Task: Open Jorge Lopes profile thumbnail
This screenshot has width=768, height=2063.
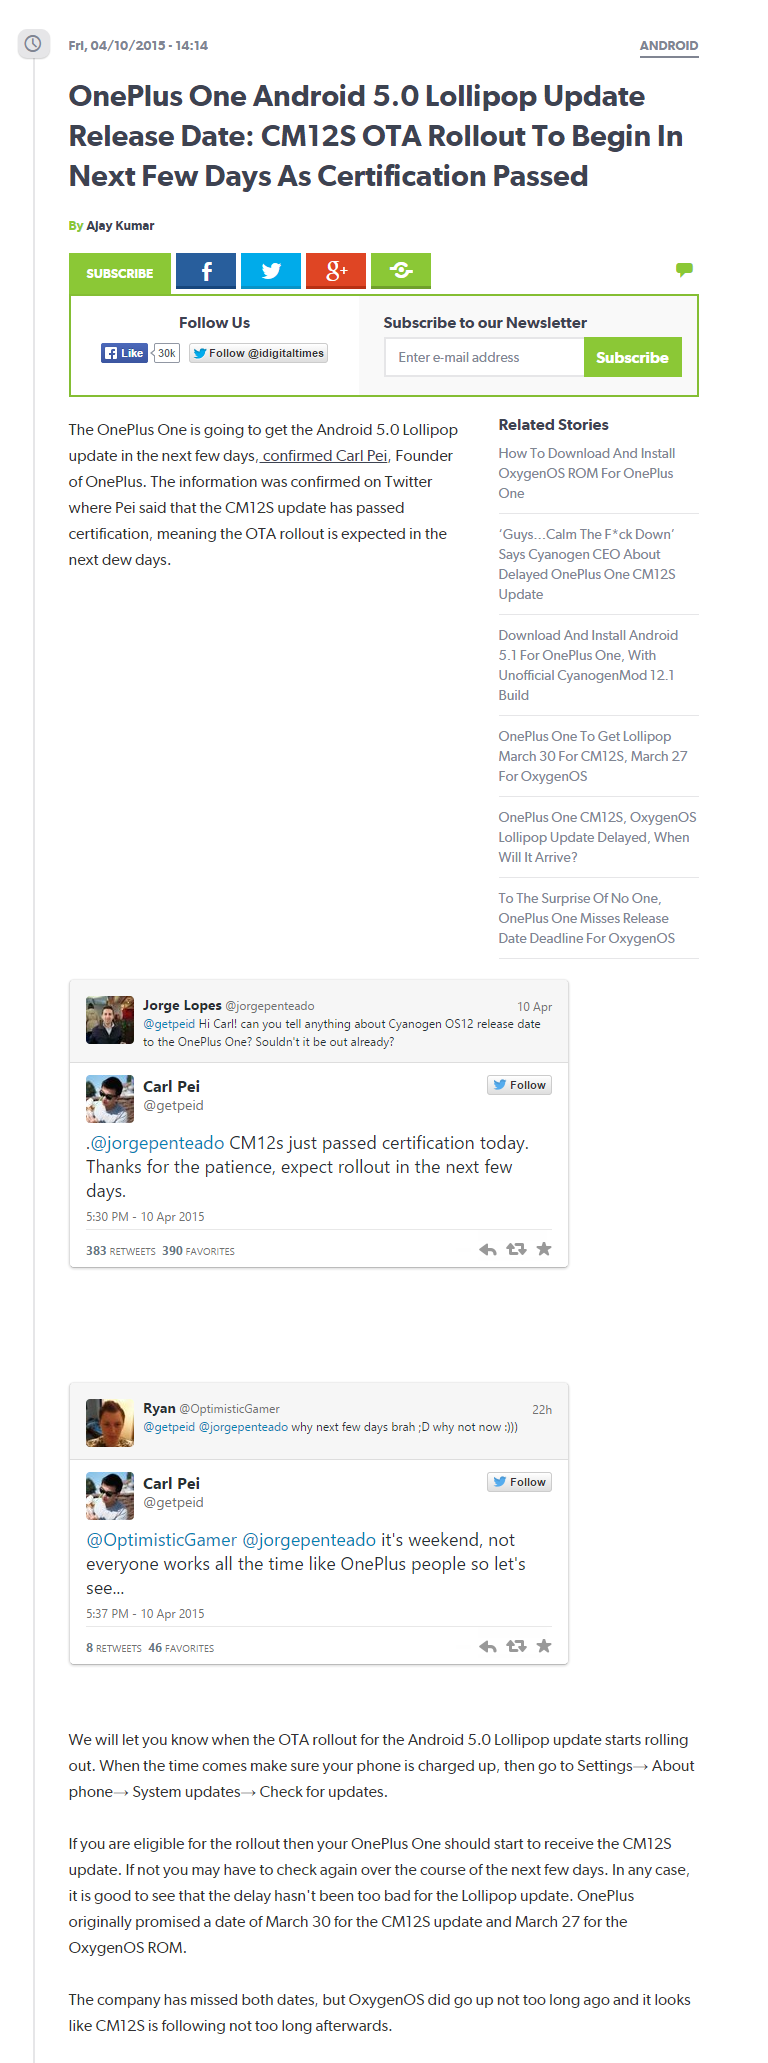Action: click(110, 1020)
